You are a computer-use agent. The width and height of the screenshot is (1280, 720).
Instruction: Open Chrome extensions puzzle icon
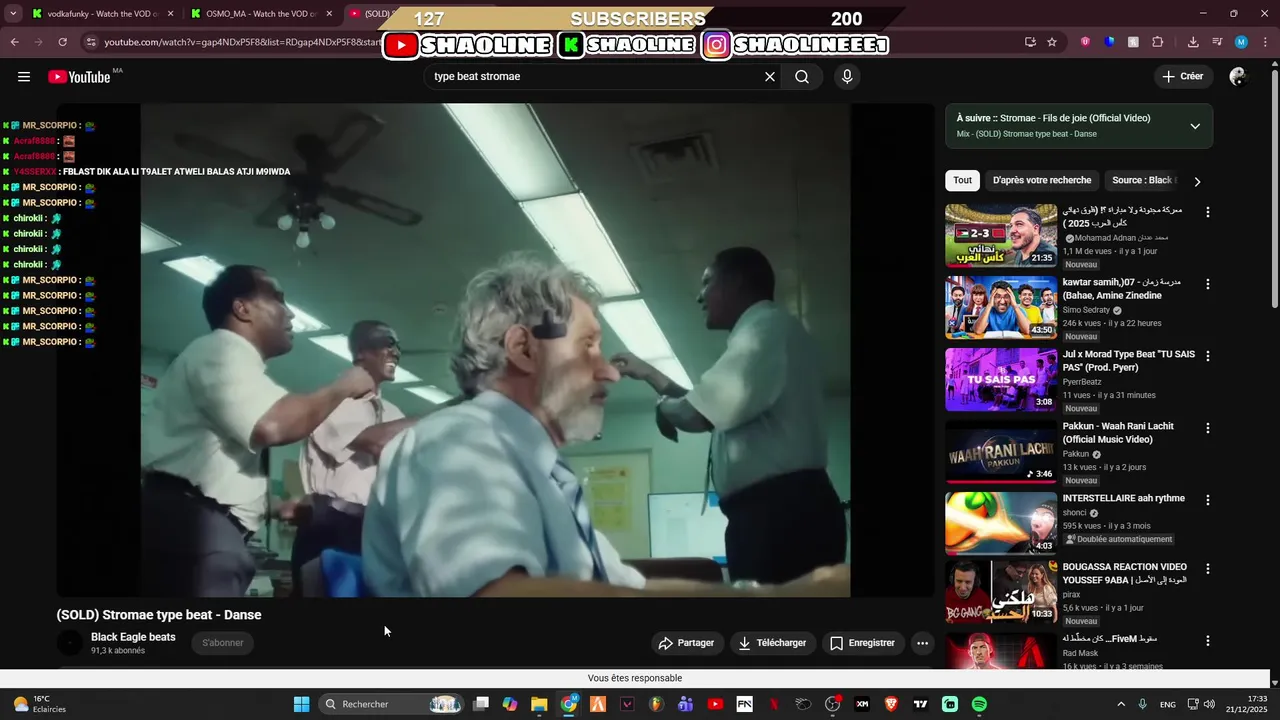point(1158,42)
